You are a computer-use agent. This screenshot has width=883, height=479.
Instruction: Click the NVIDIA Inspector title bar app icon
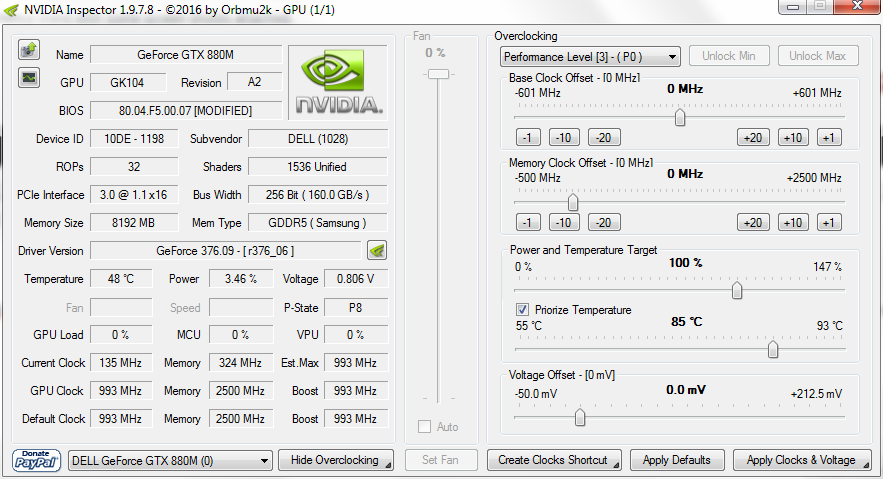coord(10,7)
